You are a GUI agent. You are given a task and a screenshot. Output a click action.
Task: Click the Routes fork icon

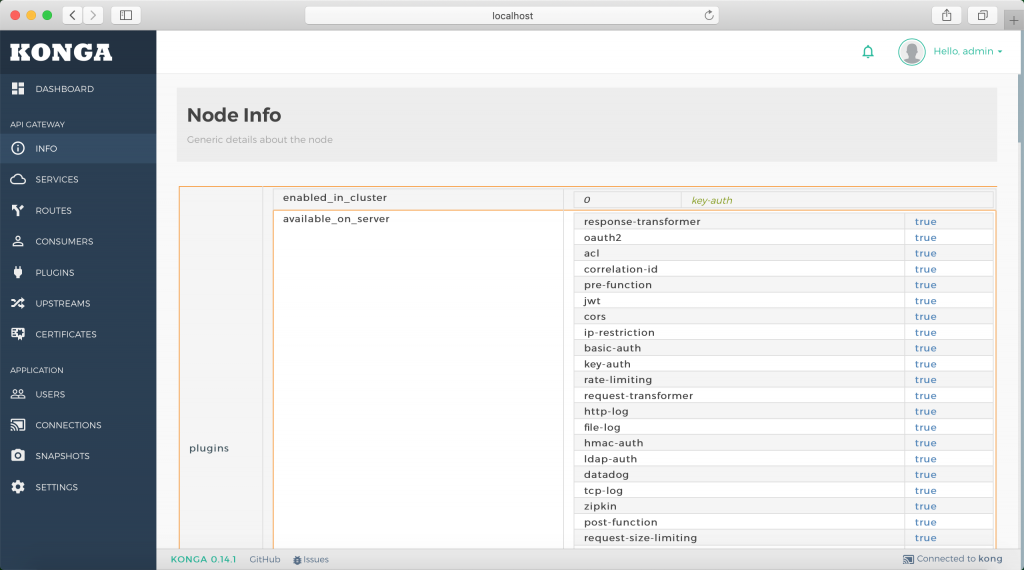pos(18,210)
